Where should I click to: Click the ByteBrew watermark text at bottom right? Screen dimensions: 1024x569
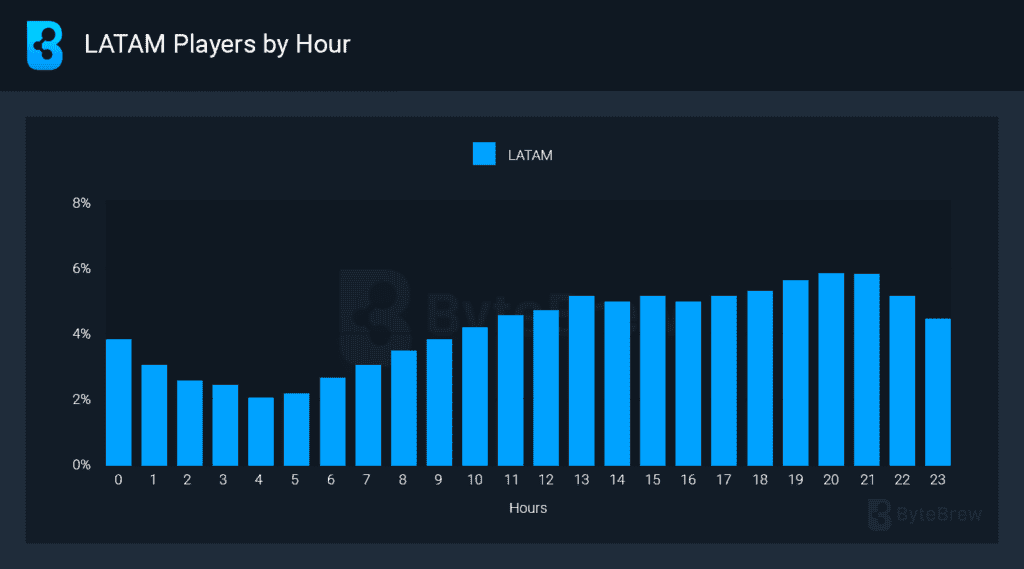pos(939,514)
